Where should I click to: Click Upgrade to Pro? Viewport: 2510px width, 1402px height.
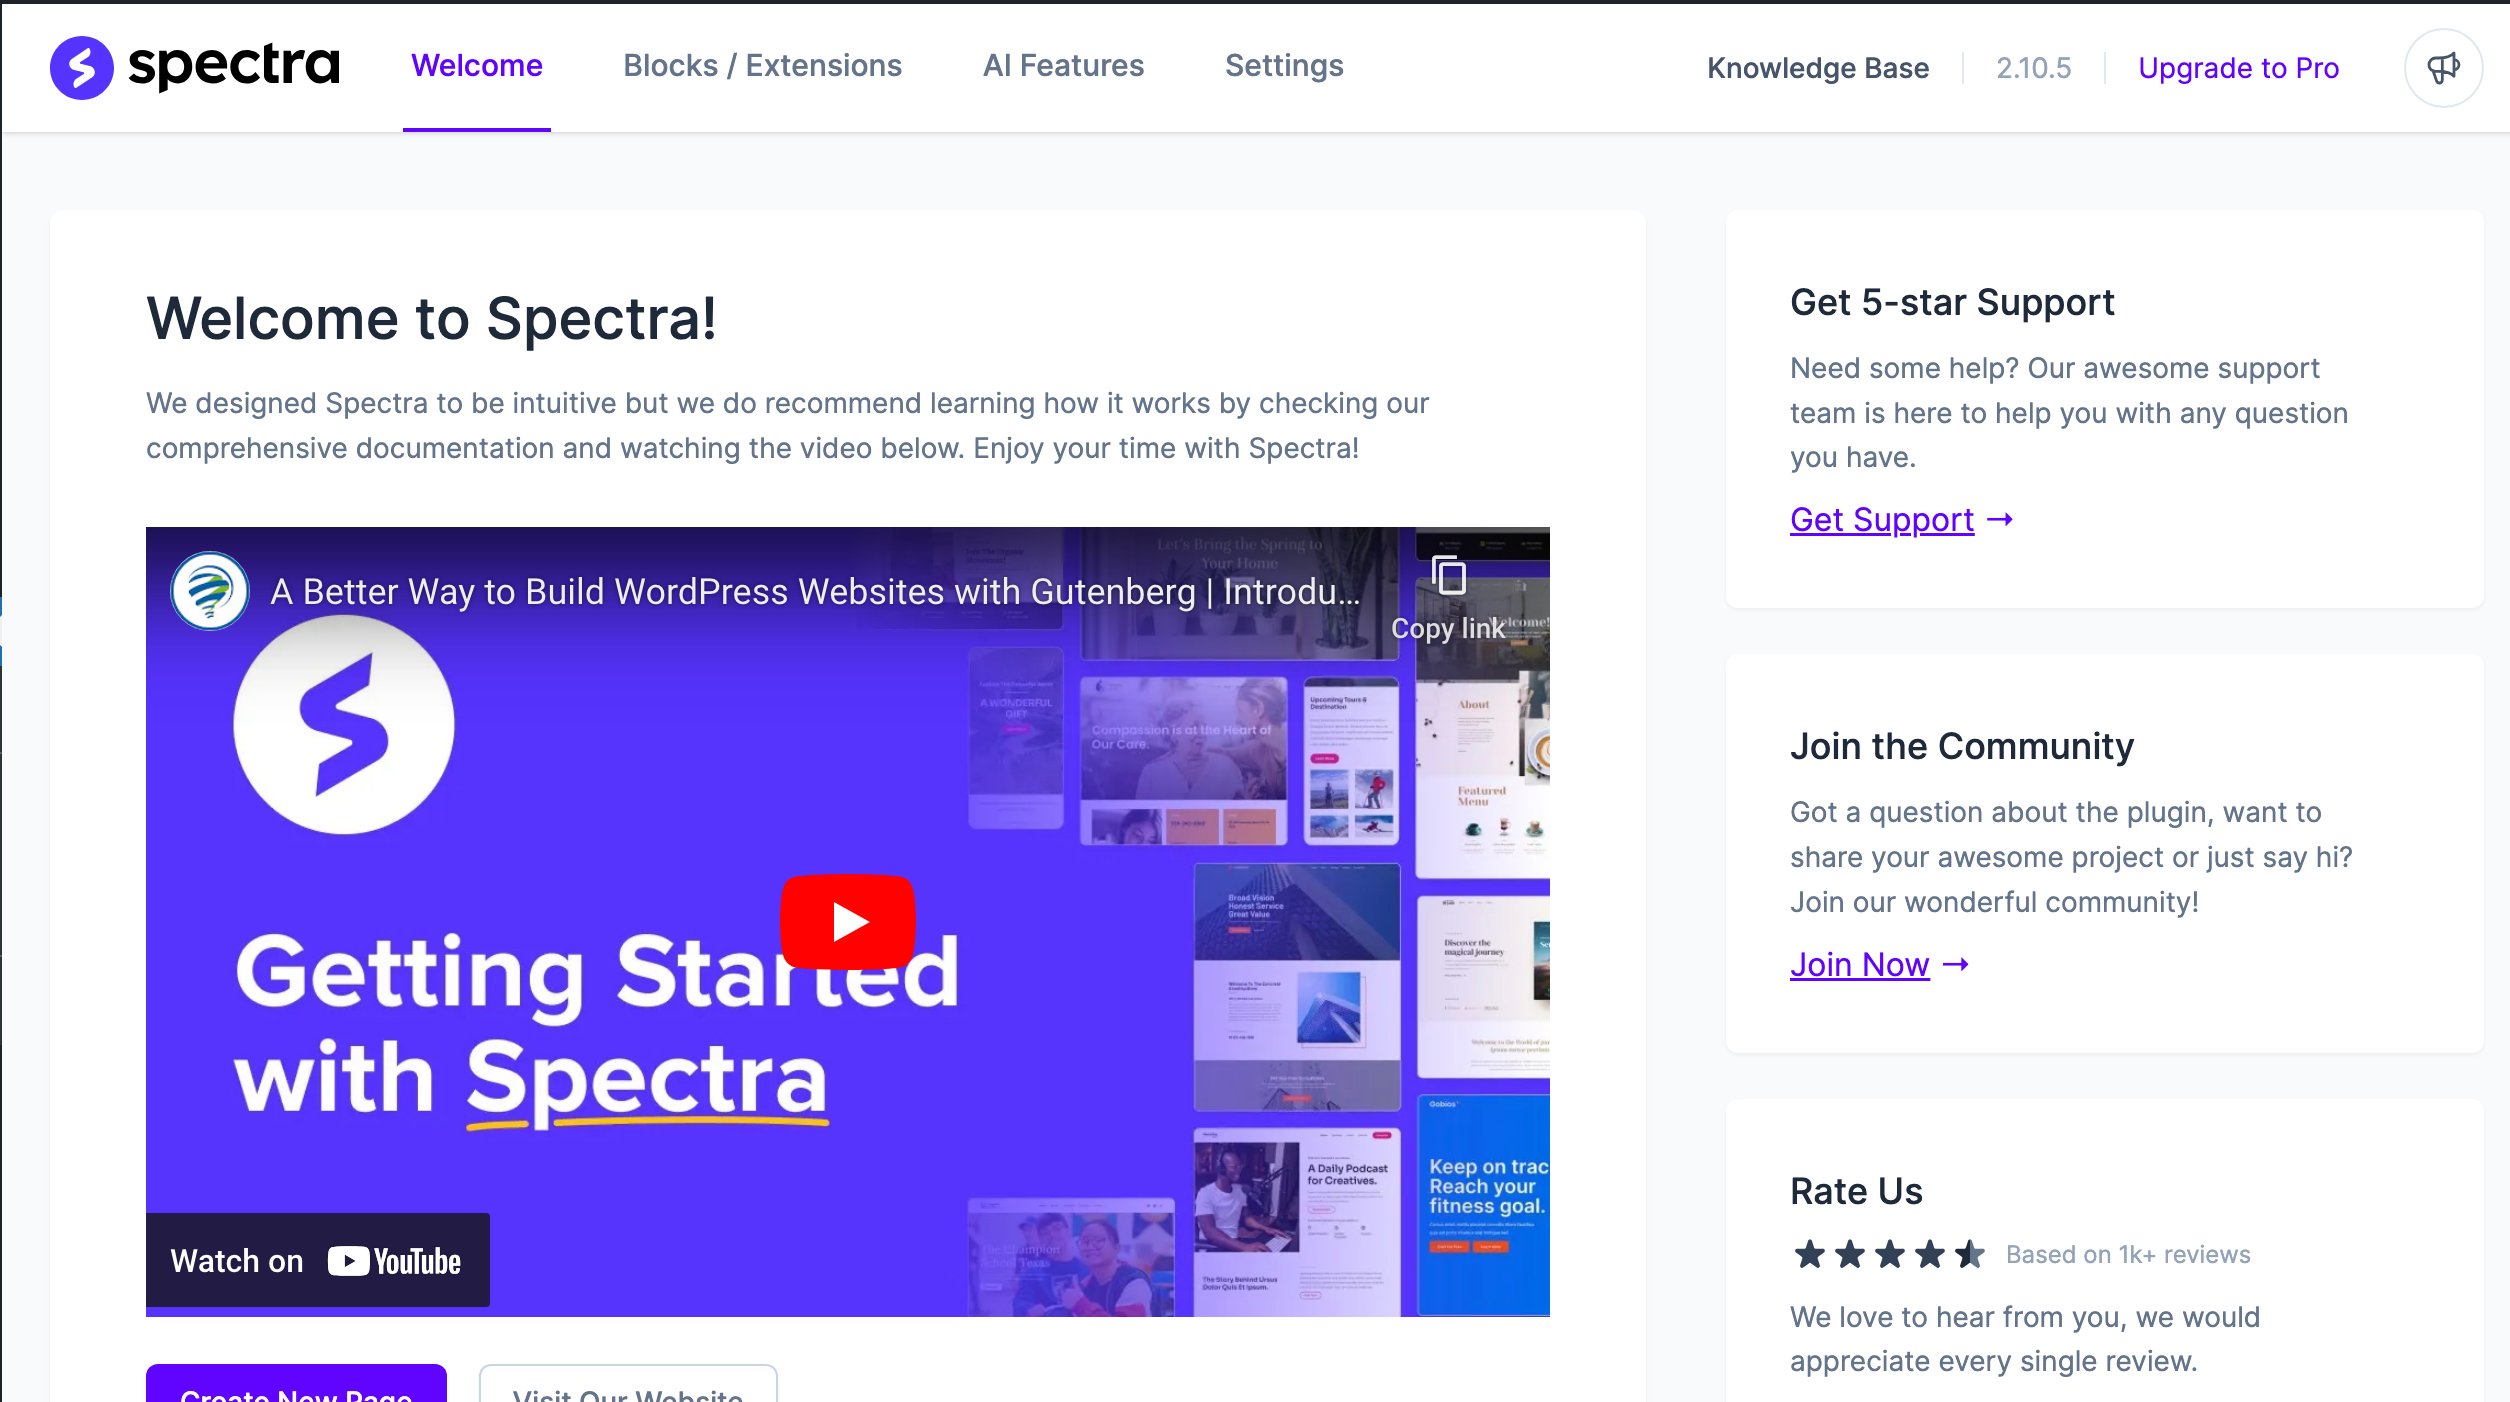click(2238, 68)
